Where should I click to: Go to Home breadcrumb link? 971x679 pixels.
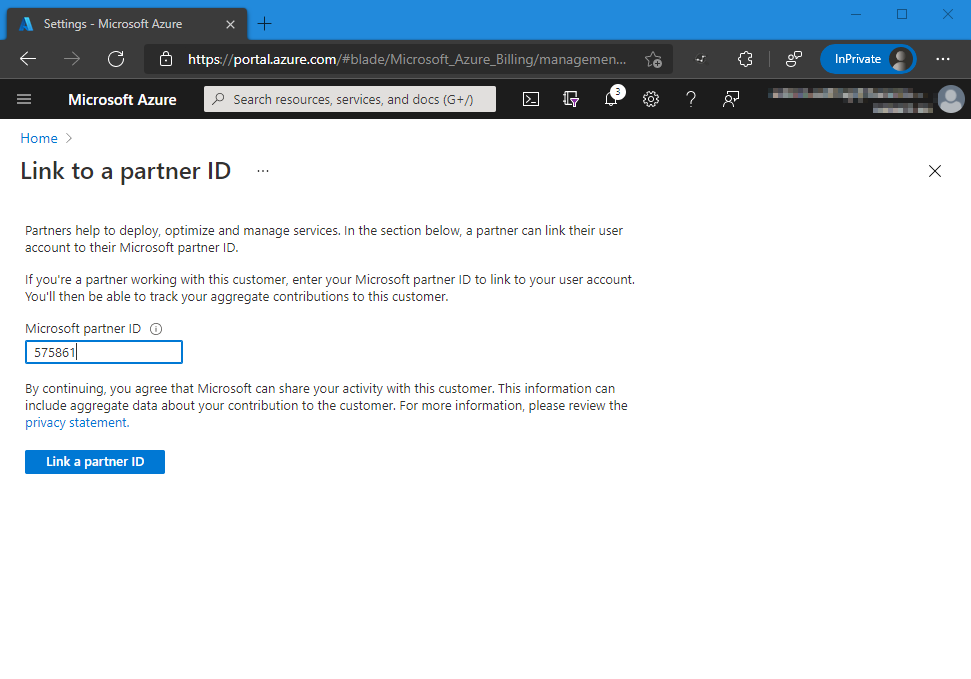point(39,139)
